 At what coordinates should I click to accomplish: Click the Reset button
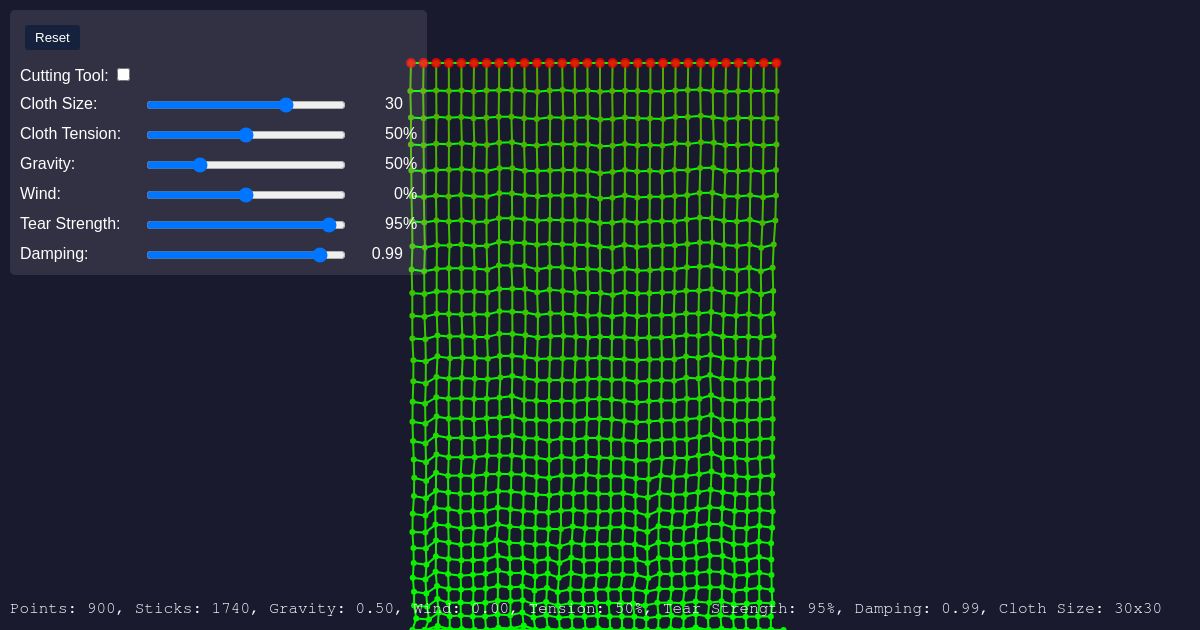52,38
